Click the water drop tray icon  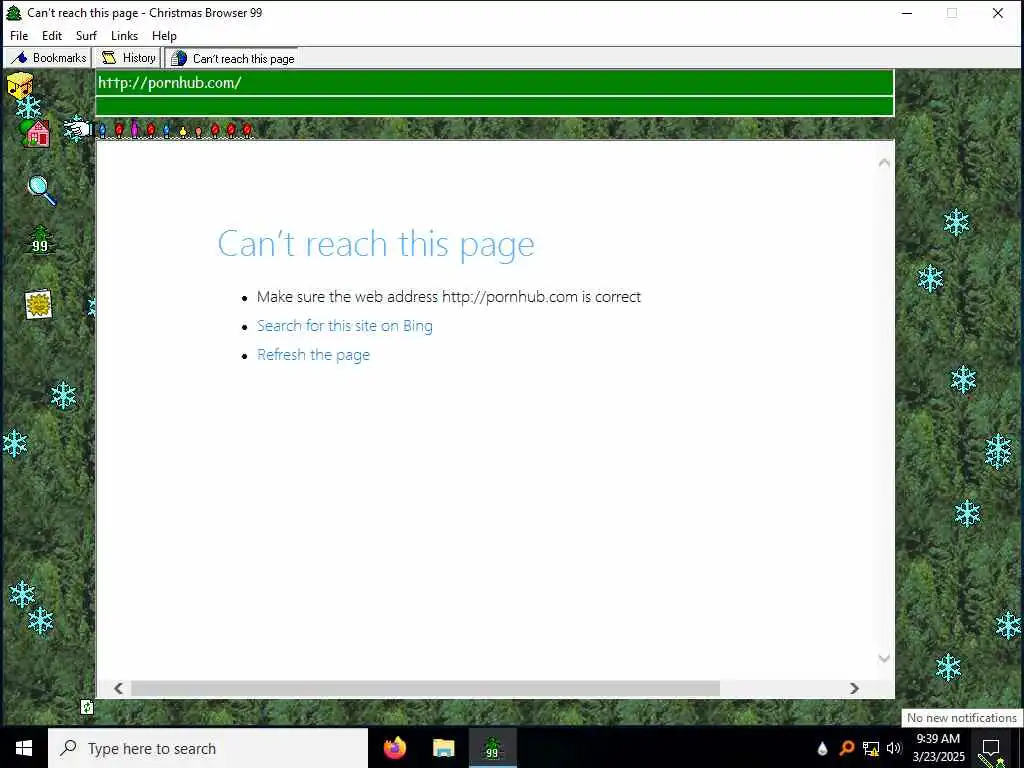(822, 748)
